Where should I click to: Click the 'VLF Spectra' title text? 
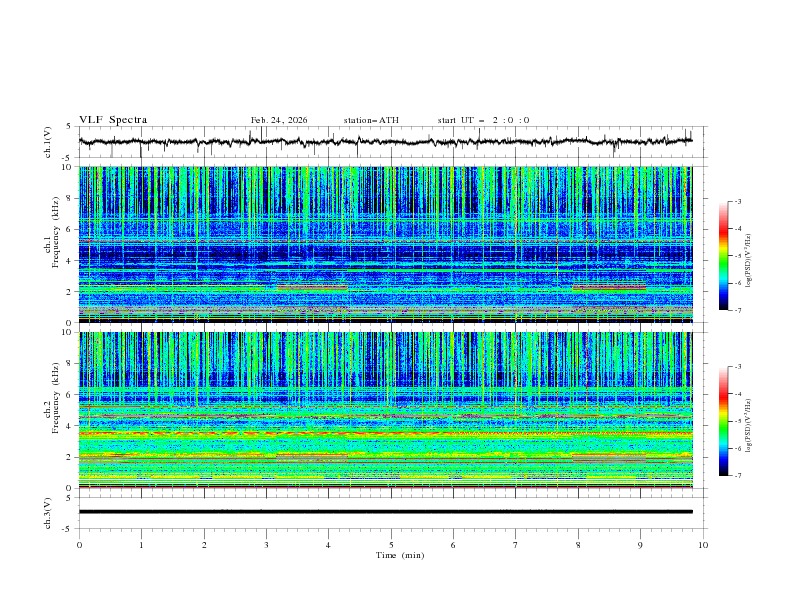tap(113, 120)
